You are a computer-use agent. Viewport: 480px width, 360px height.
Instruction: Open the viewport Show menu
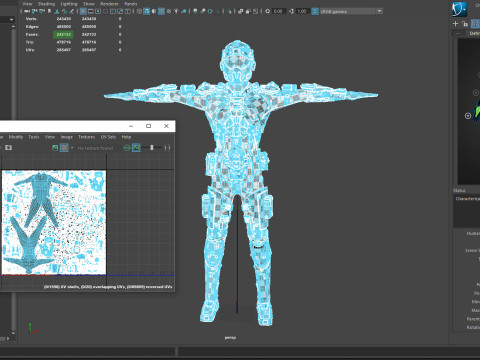click(89, 4)
